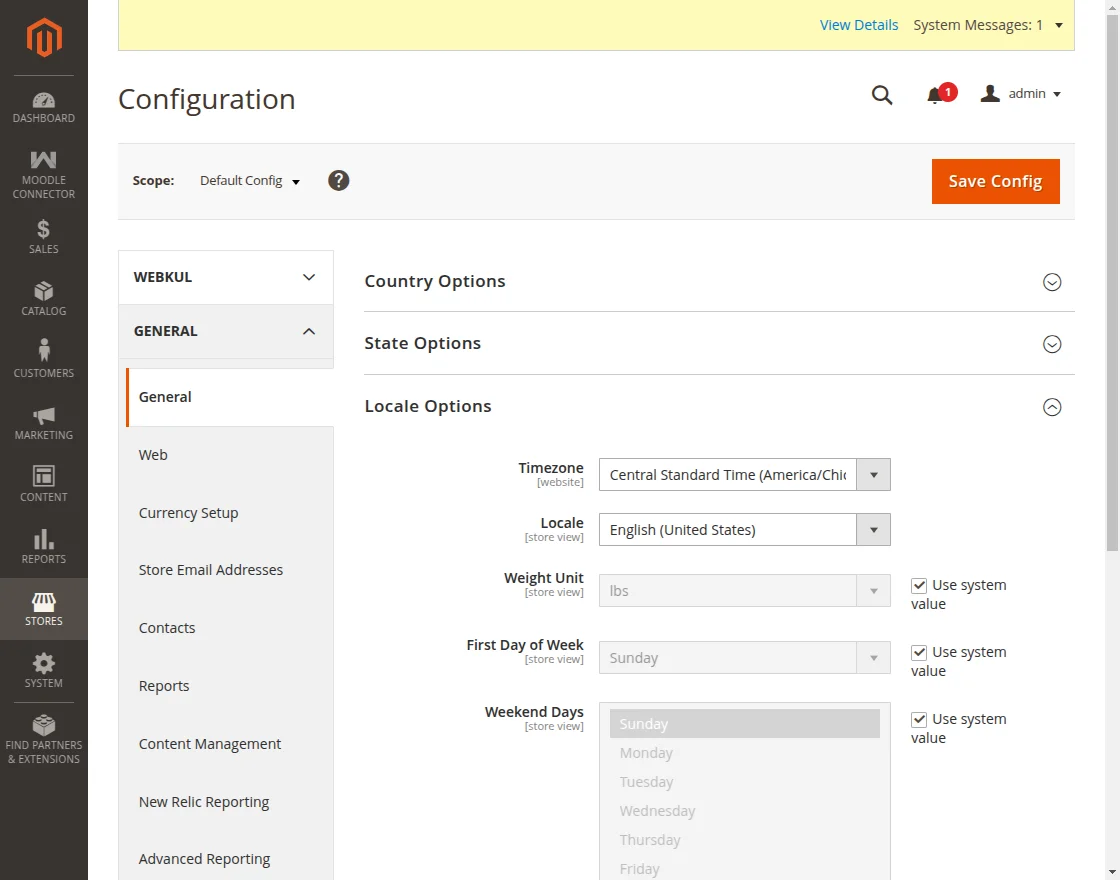Click the magnifying glass search icon
This screenshot has height=880, width=1120.
pyautogui.click(x=881, y=95)
